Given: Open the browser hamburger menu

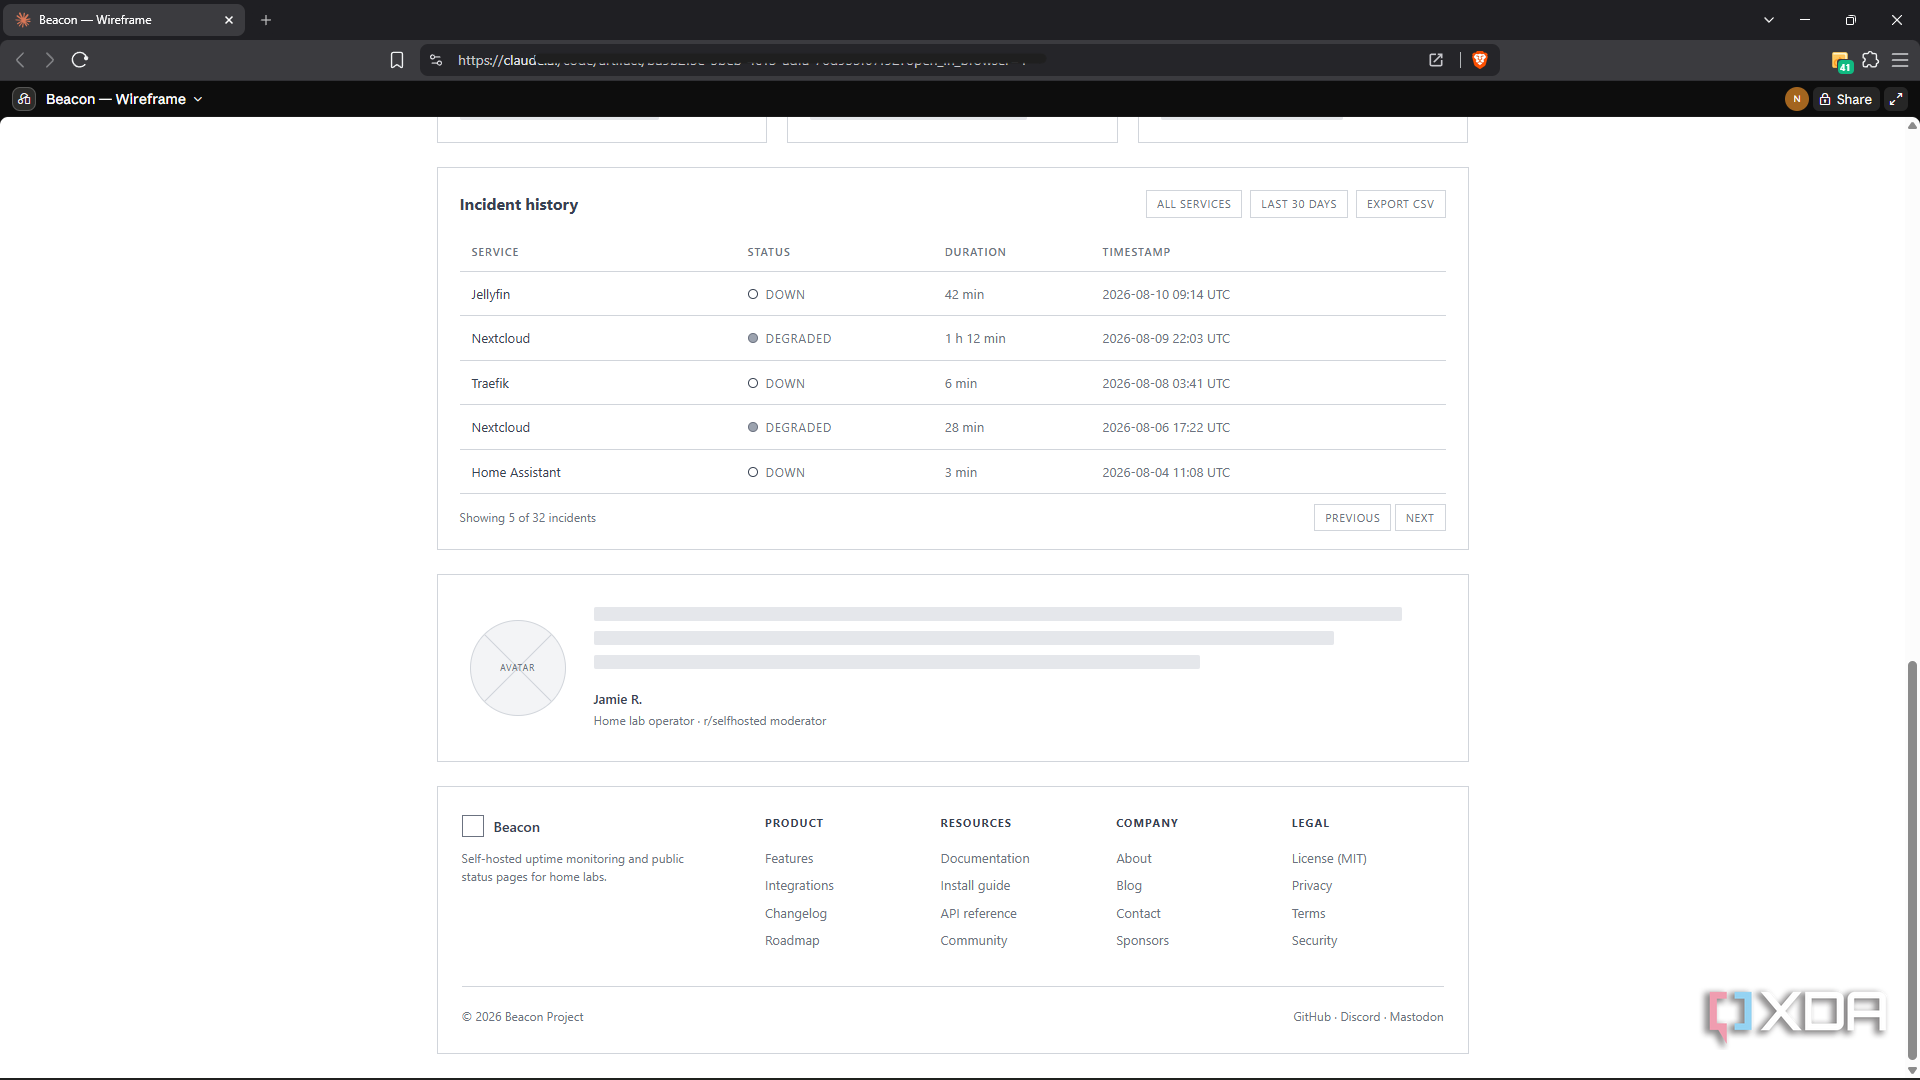Looking at the screenshot, I should (x=1900, y=60).
